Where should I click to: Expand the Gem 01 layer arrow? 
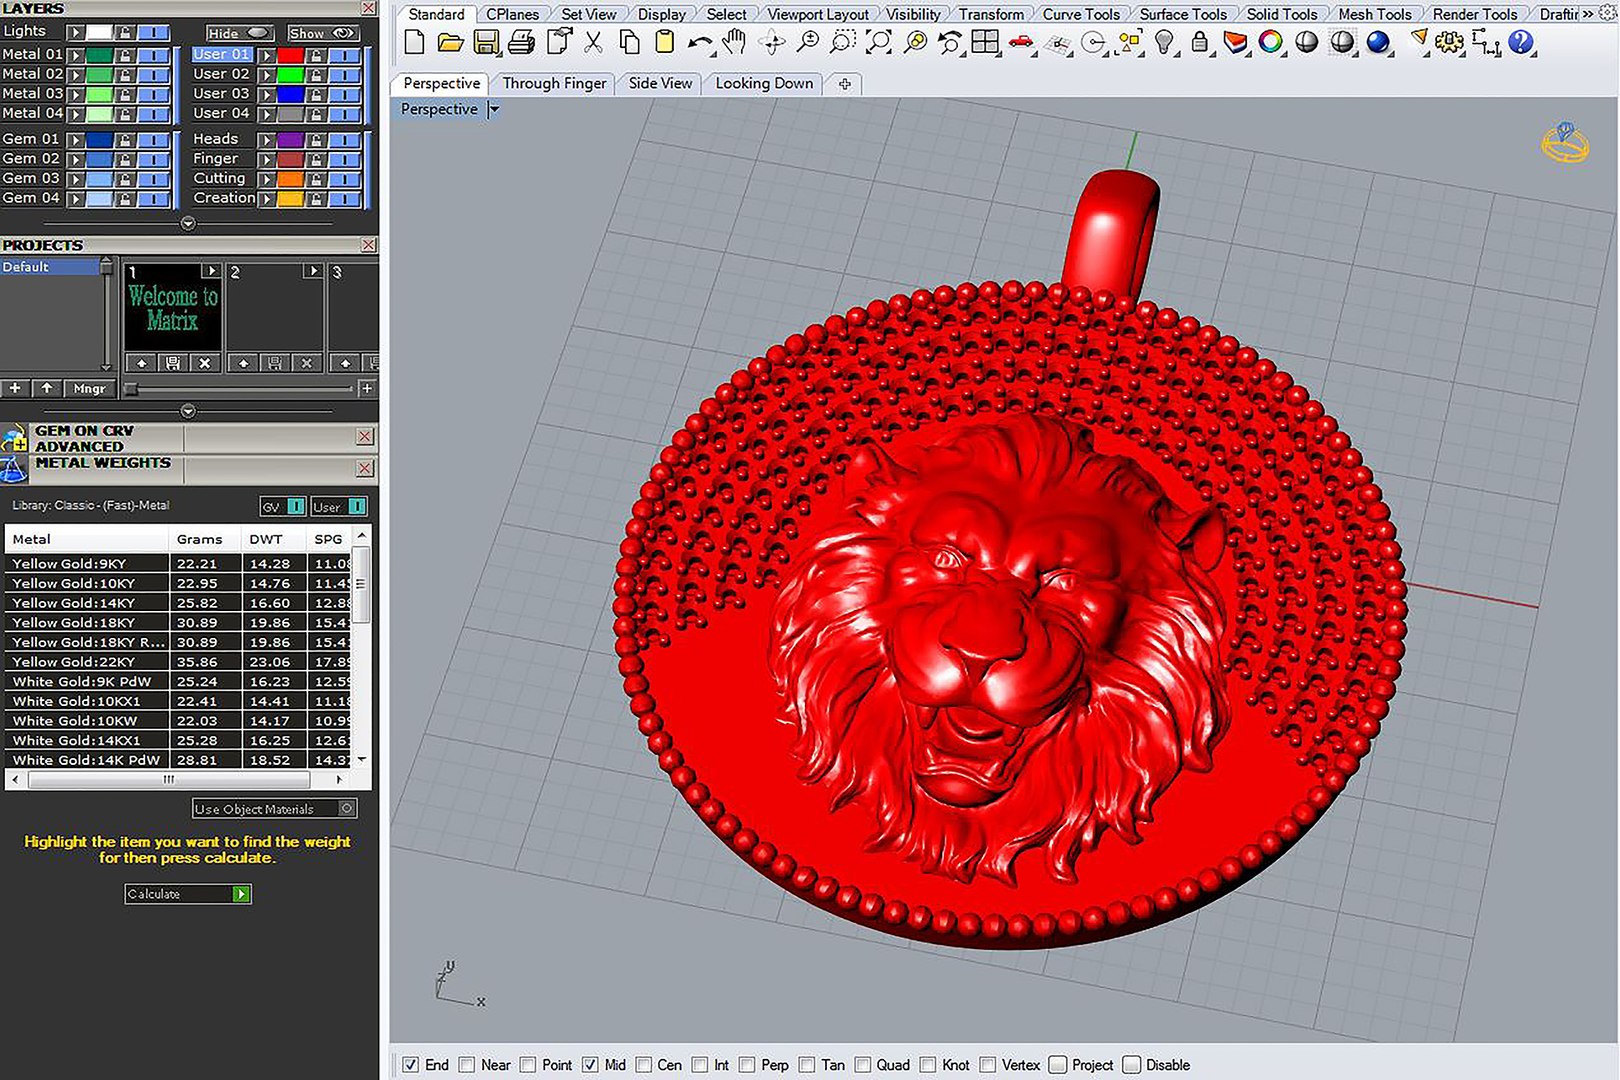point(76,140)
